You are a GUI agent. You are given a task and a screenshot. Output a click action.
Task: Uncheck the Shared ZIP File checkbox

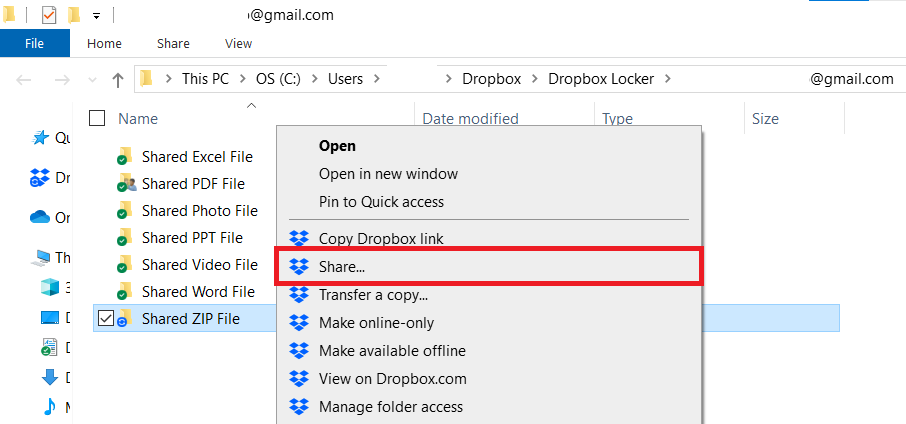coord(108,319)
